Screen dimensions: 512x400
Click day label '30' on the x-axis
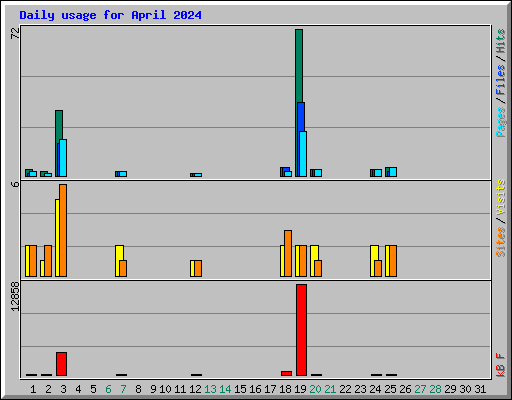point(465,389)
